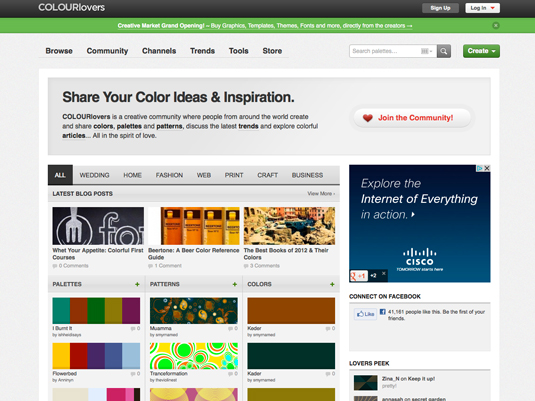
Task: Click the palettes link in intro text
Action: coord(129,126)
